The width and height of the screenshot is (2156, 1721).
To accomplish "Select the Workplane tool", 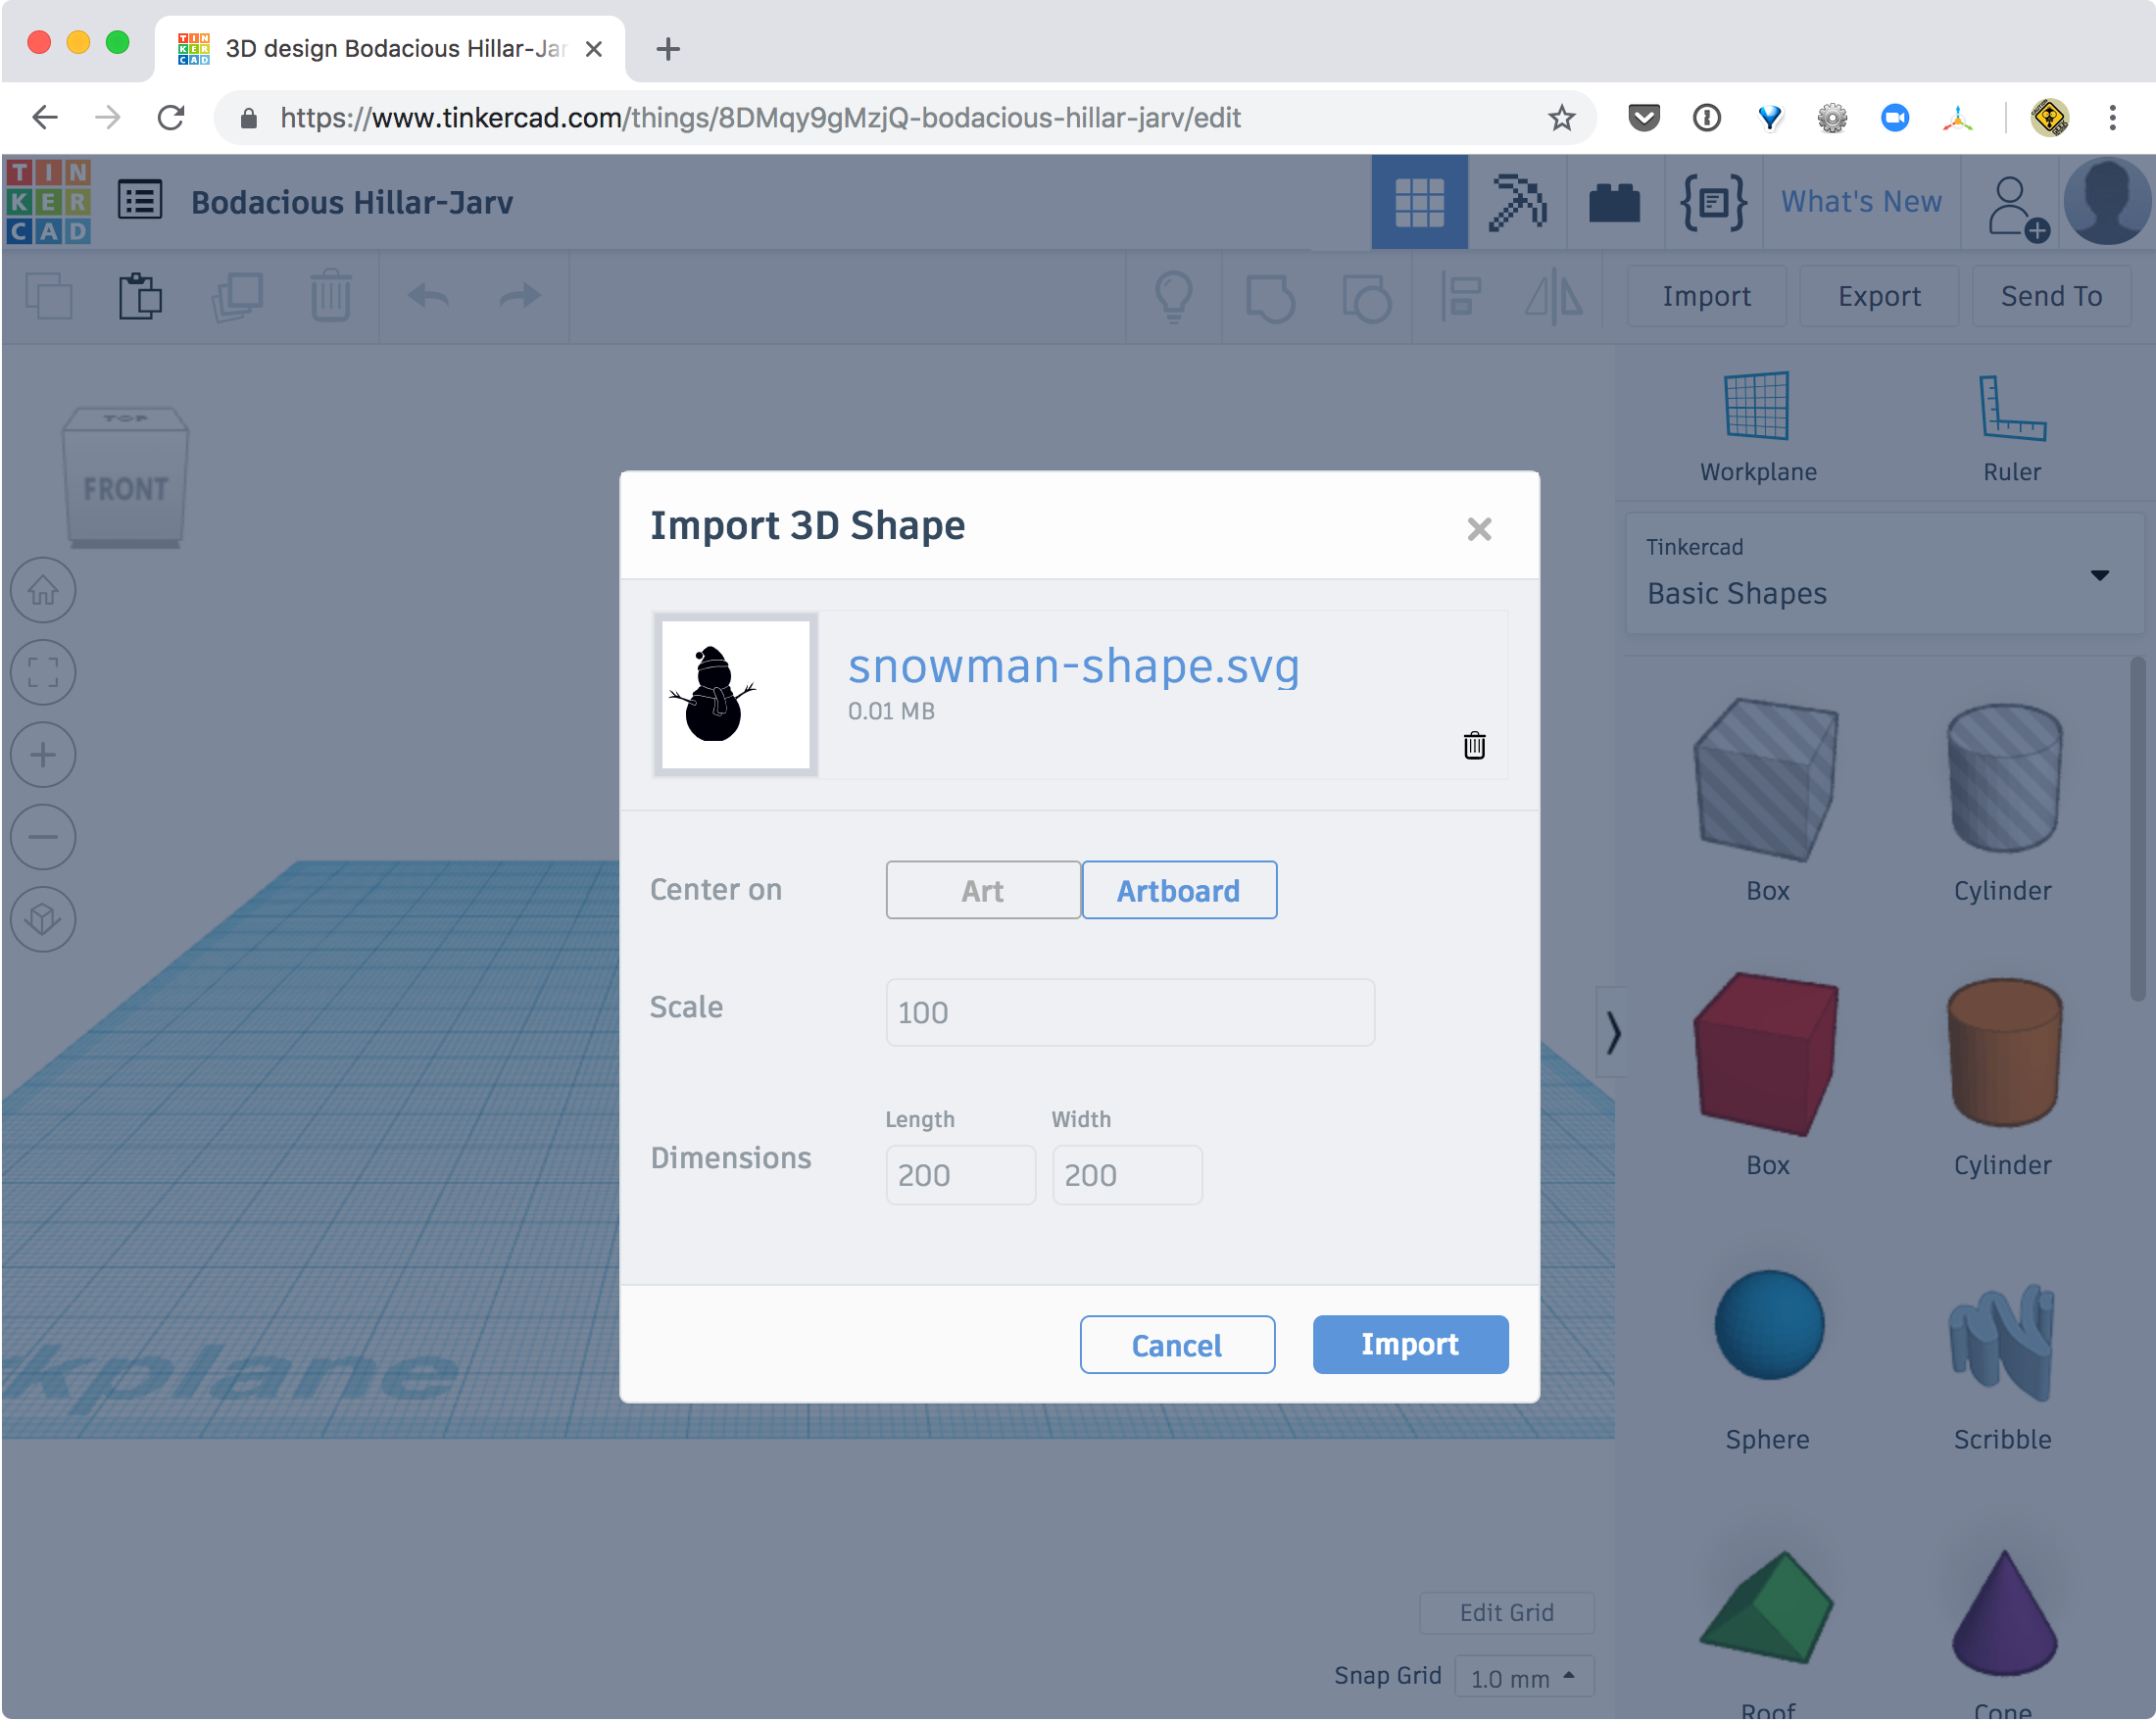I will tap(1757, 425).
